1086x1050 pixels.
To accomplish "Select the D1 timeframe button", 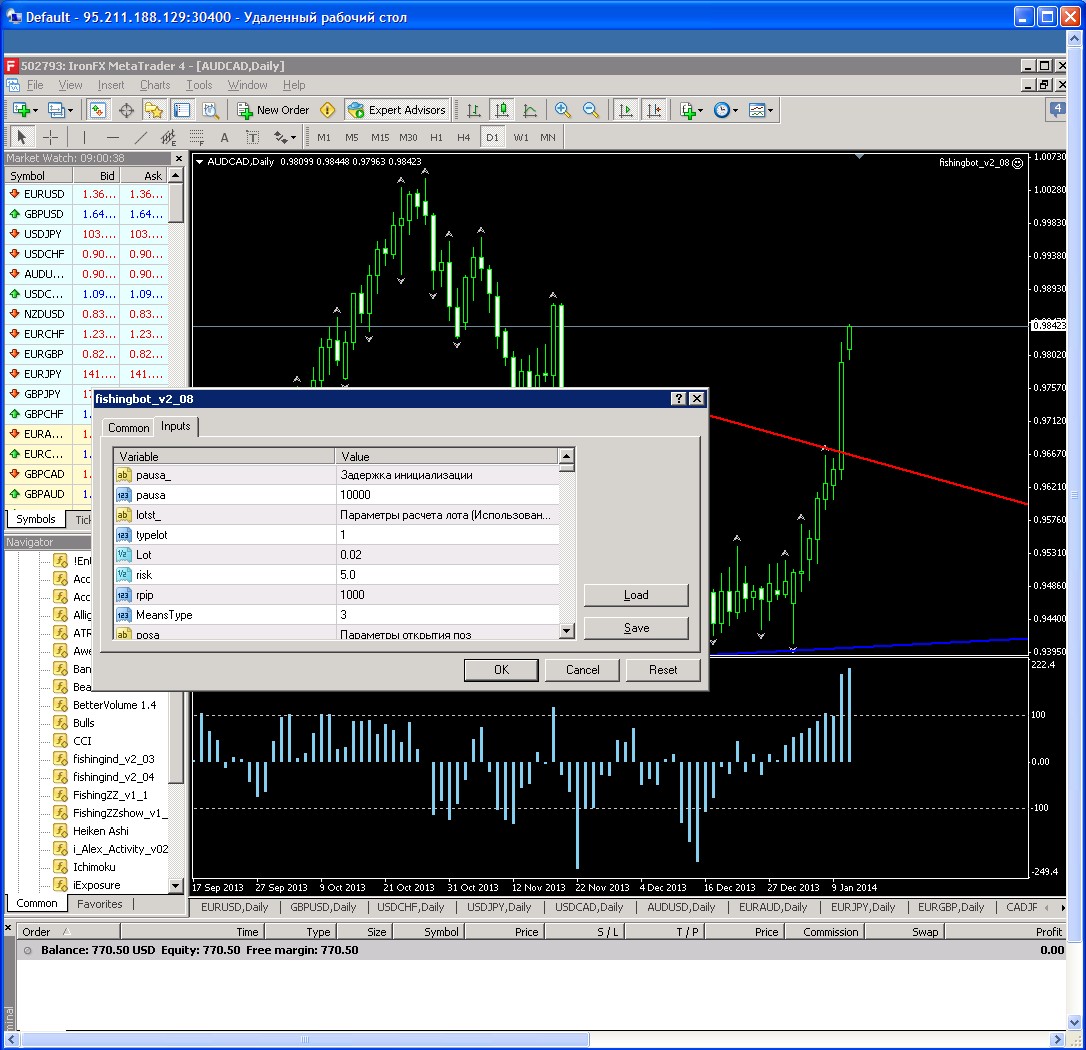I will 492,137.
